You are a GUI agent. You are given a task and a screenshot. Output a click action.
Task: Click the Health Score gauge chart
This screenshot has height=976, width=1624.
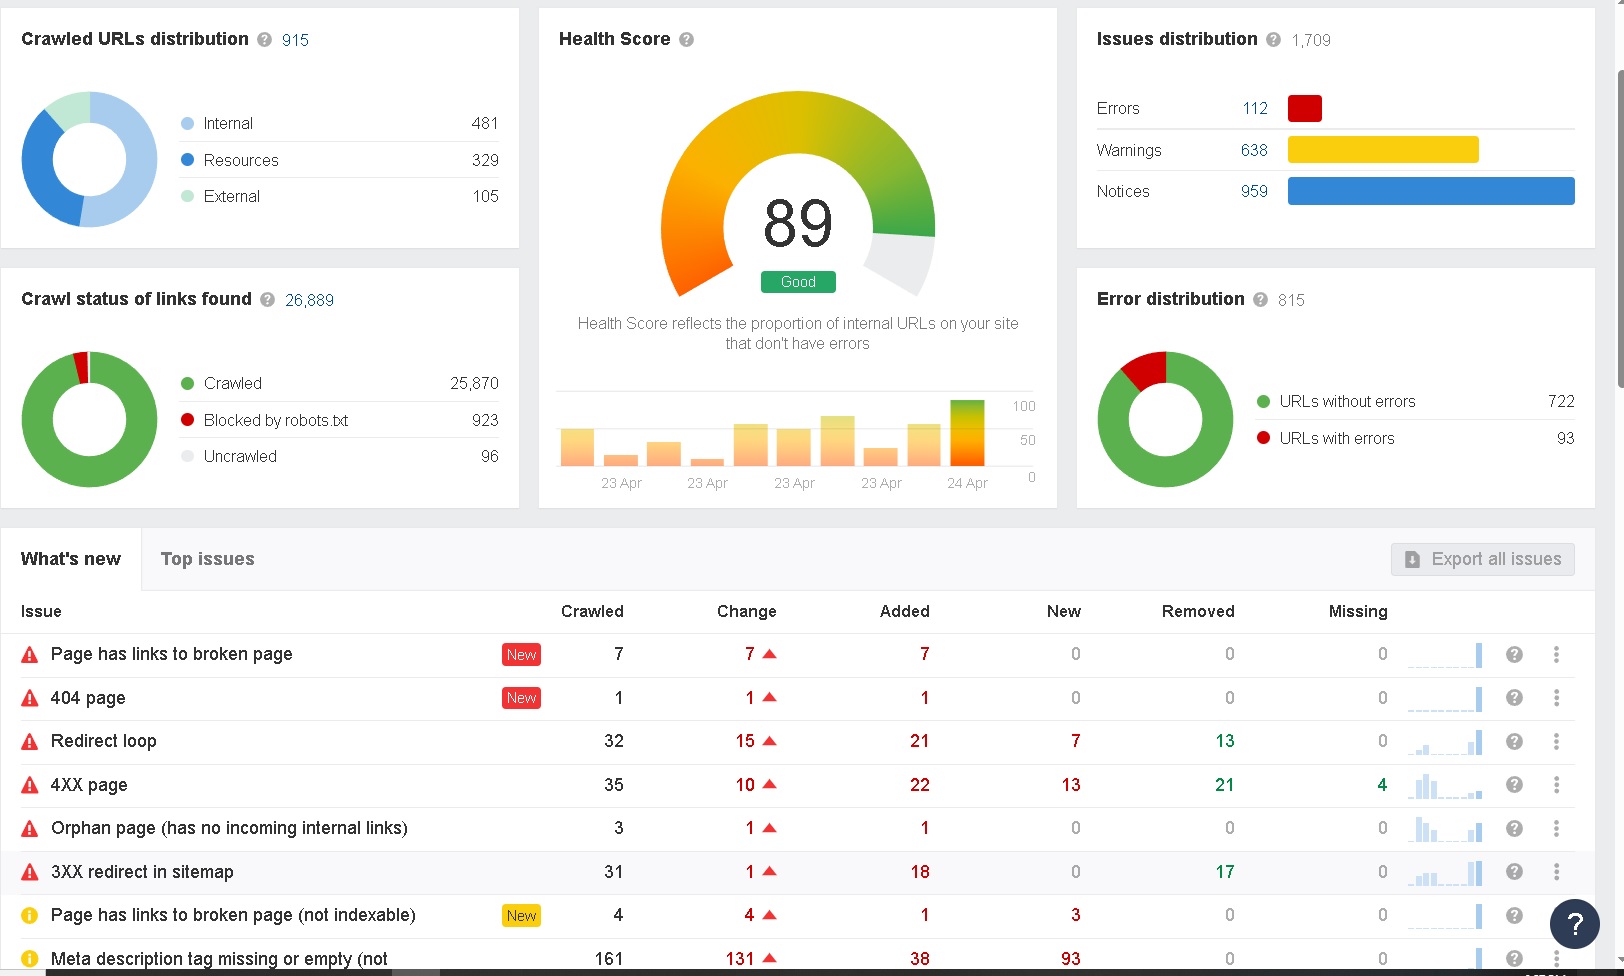pos(798,195)
